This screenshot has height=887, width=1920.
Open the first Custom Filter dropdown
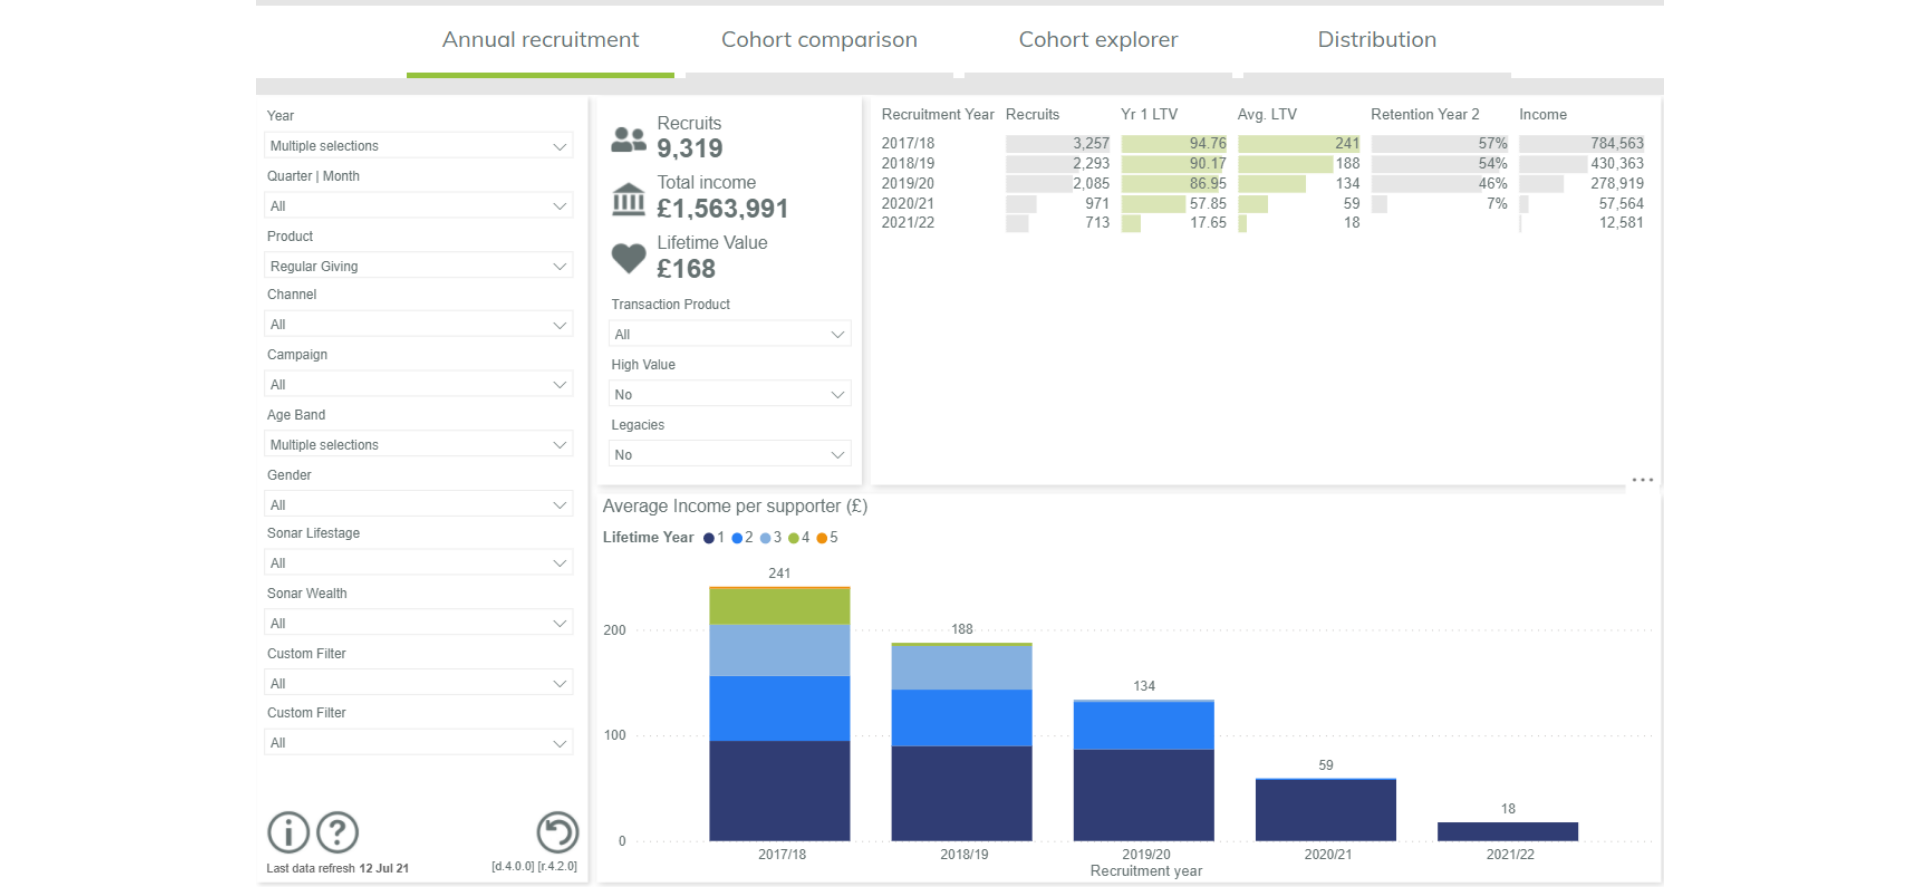[419, 683]
